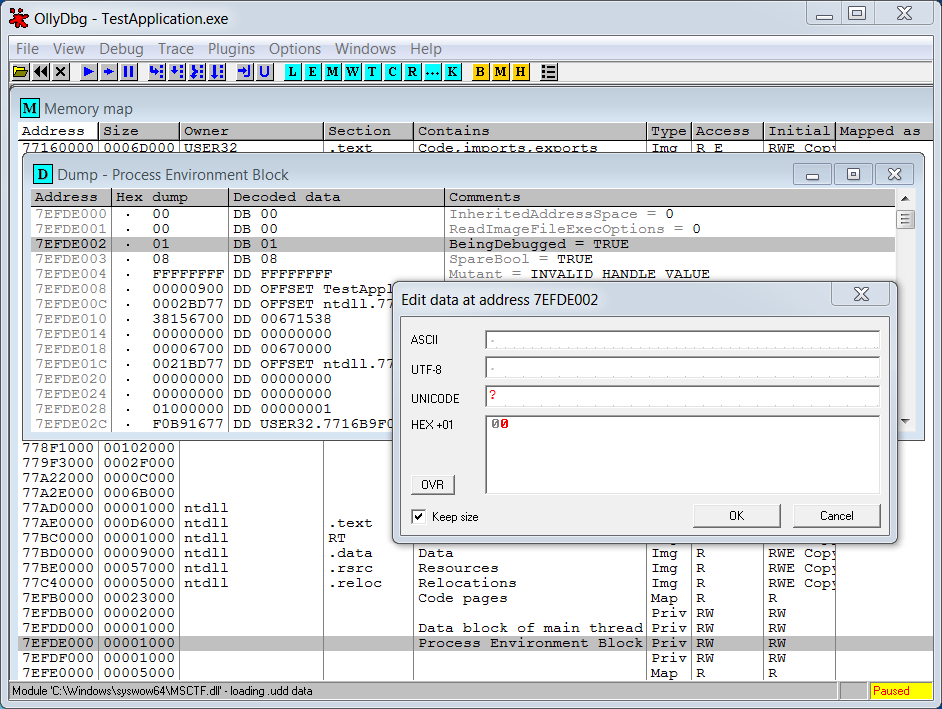Pause execution with the pause icon

(129, 72)
